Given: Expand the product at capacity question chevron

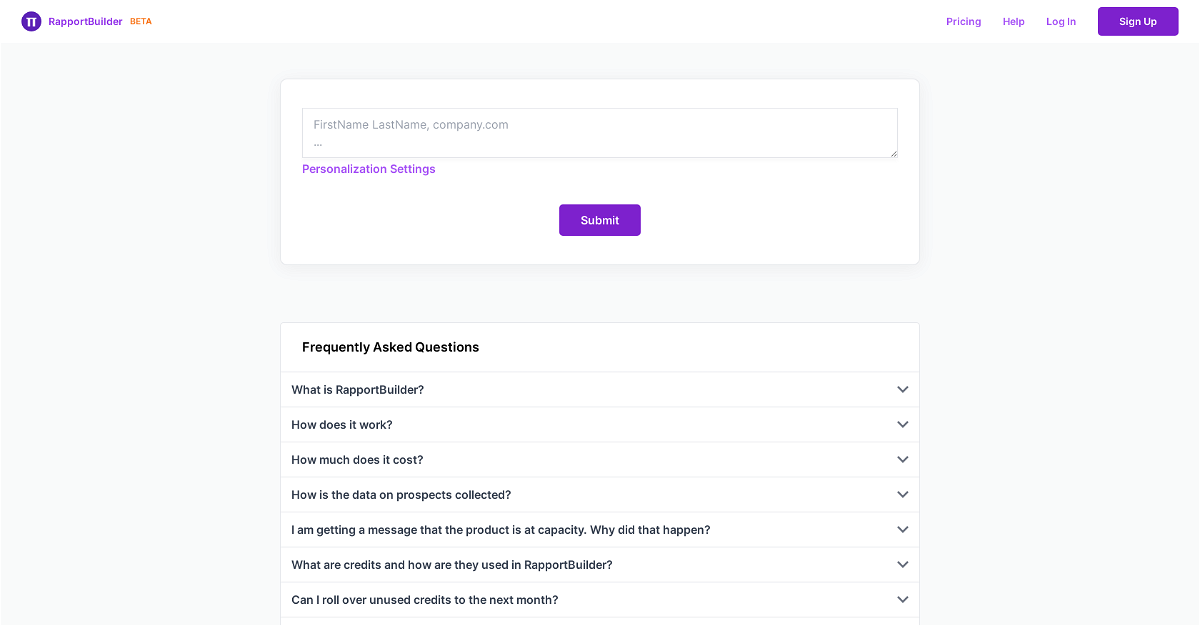Looking at the screenshot, I should pos(902,530).
